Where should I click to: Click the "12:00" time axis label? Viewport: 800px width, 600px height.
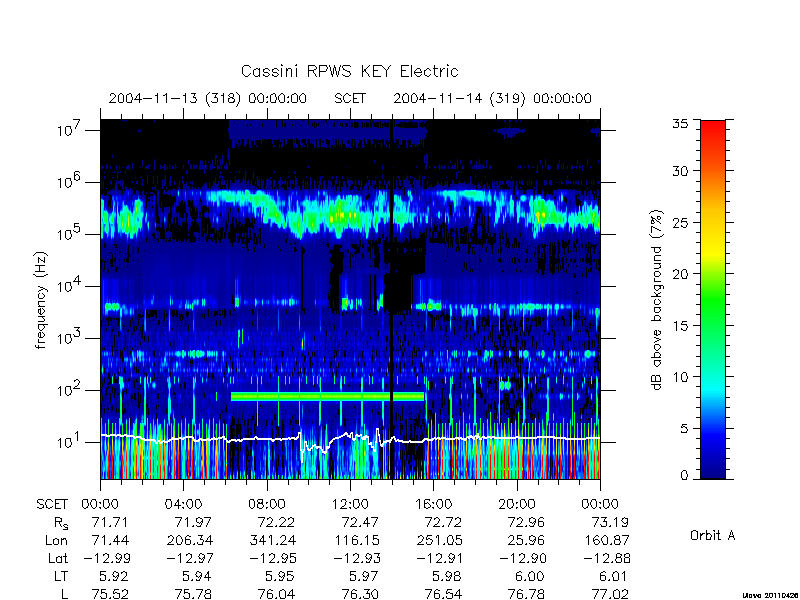click(x=350, y=505)
